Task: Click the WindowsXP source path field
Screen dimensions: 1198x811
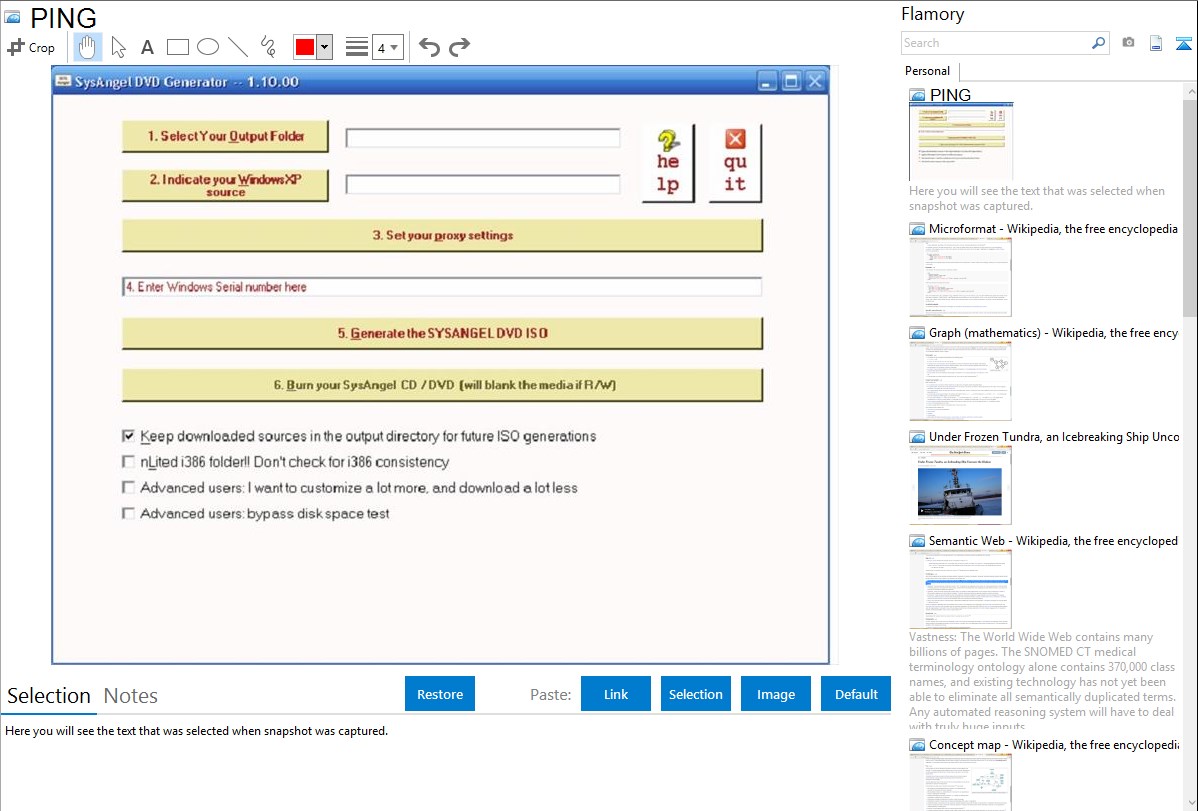Action: point(483,184)
